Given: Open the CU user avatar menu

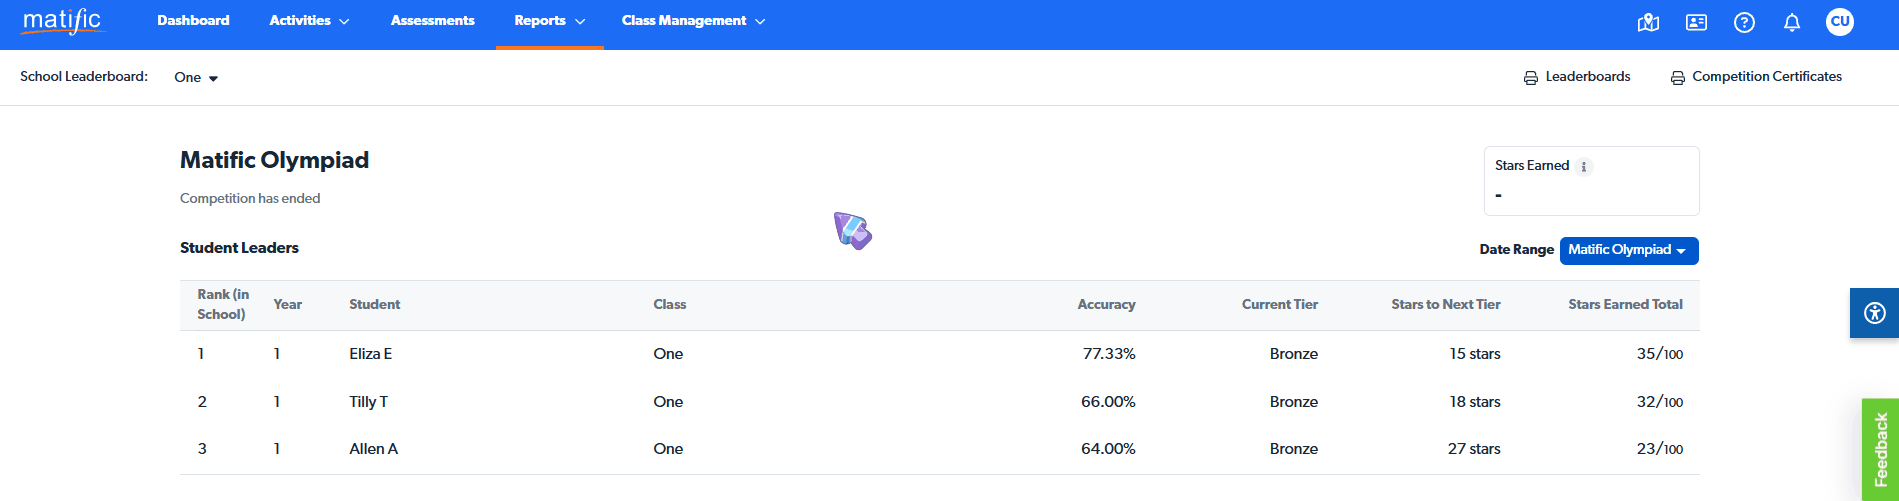Looking at the screenshot, I should pyautogui.click(x=1840, y=22).
